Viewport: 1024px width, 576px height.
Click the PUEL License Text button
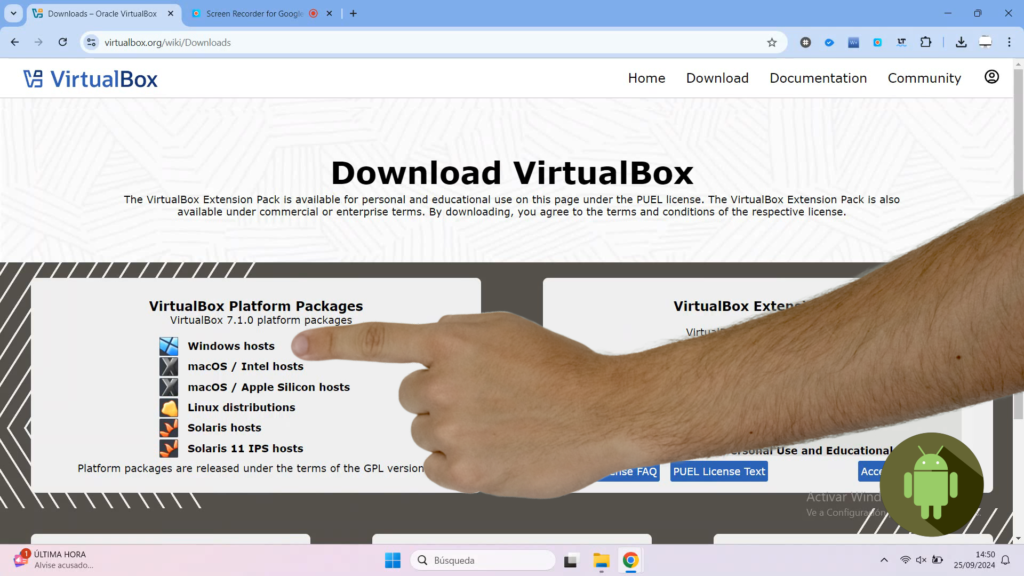coord(719,472)
